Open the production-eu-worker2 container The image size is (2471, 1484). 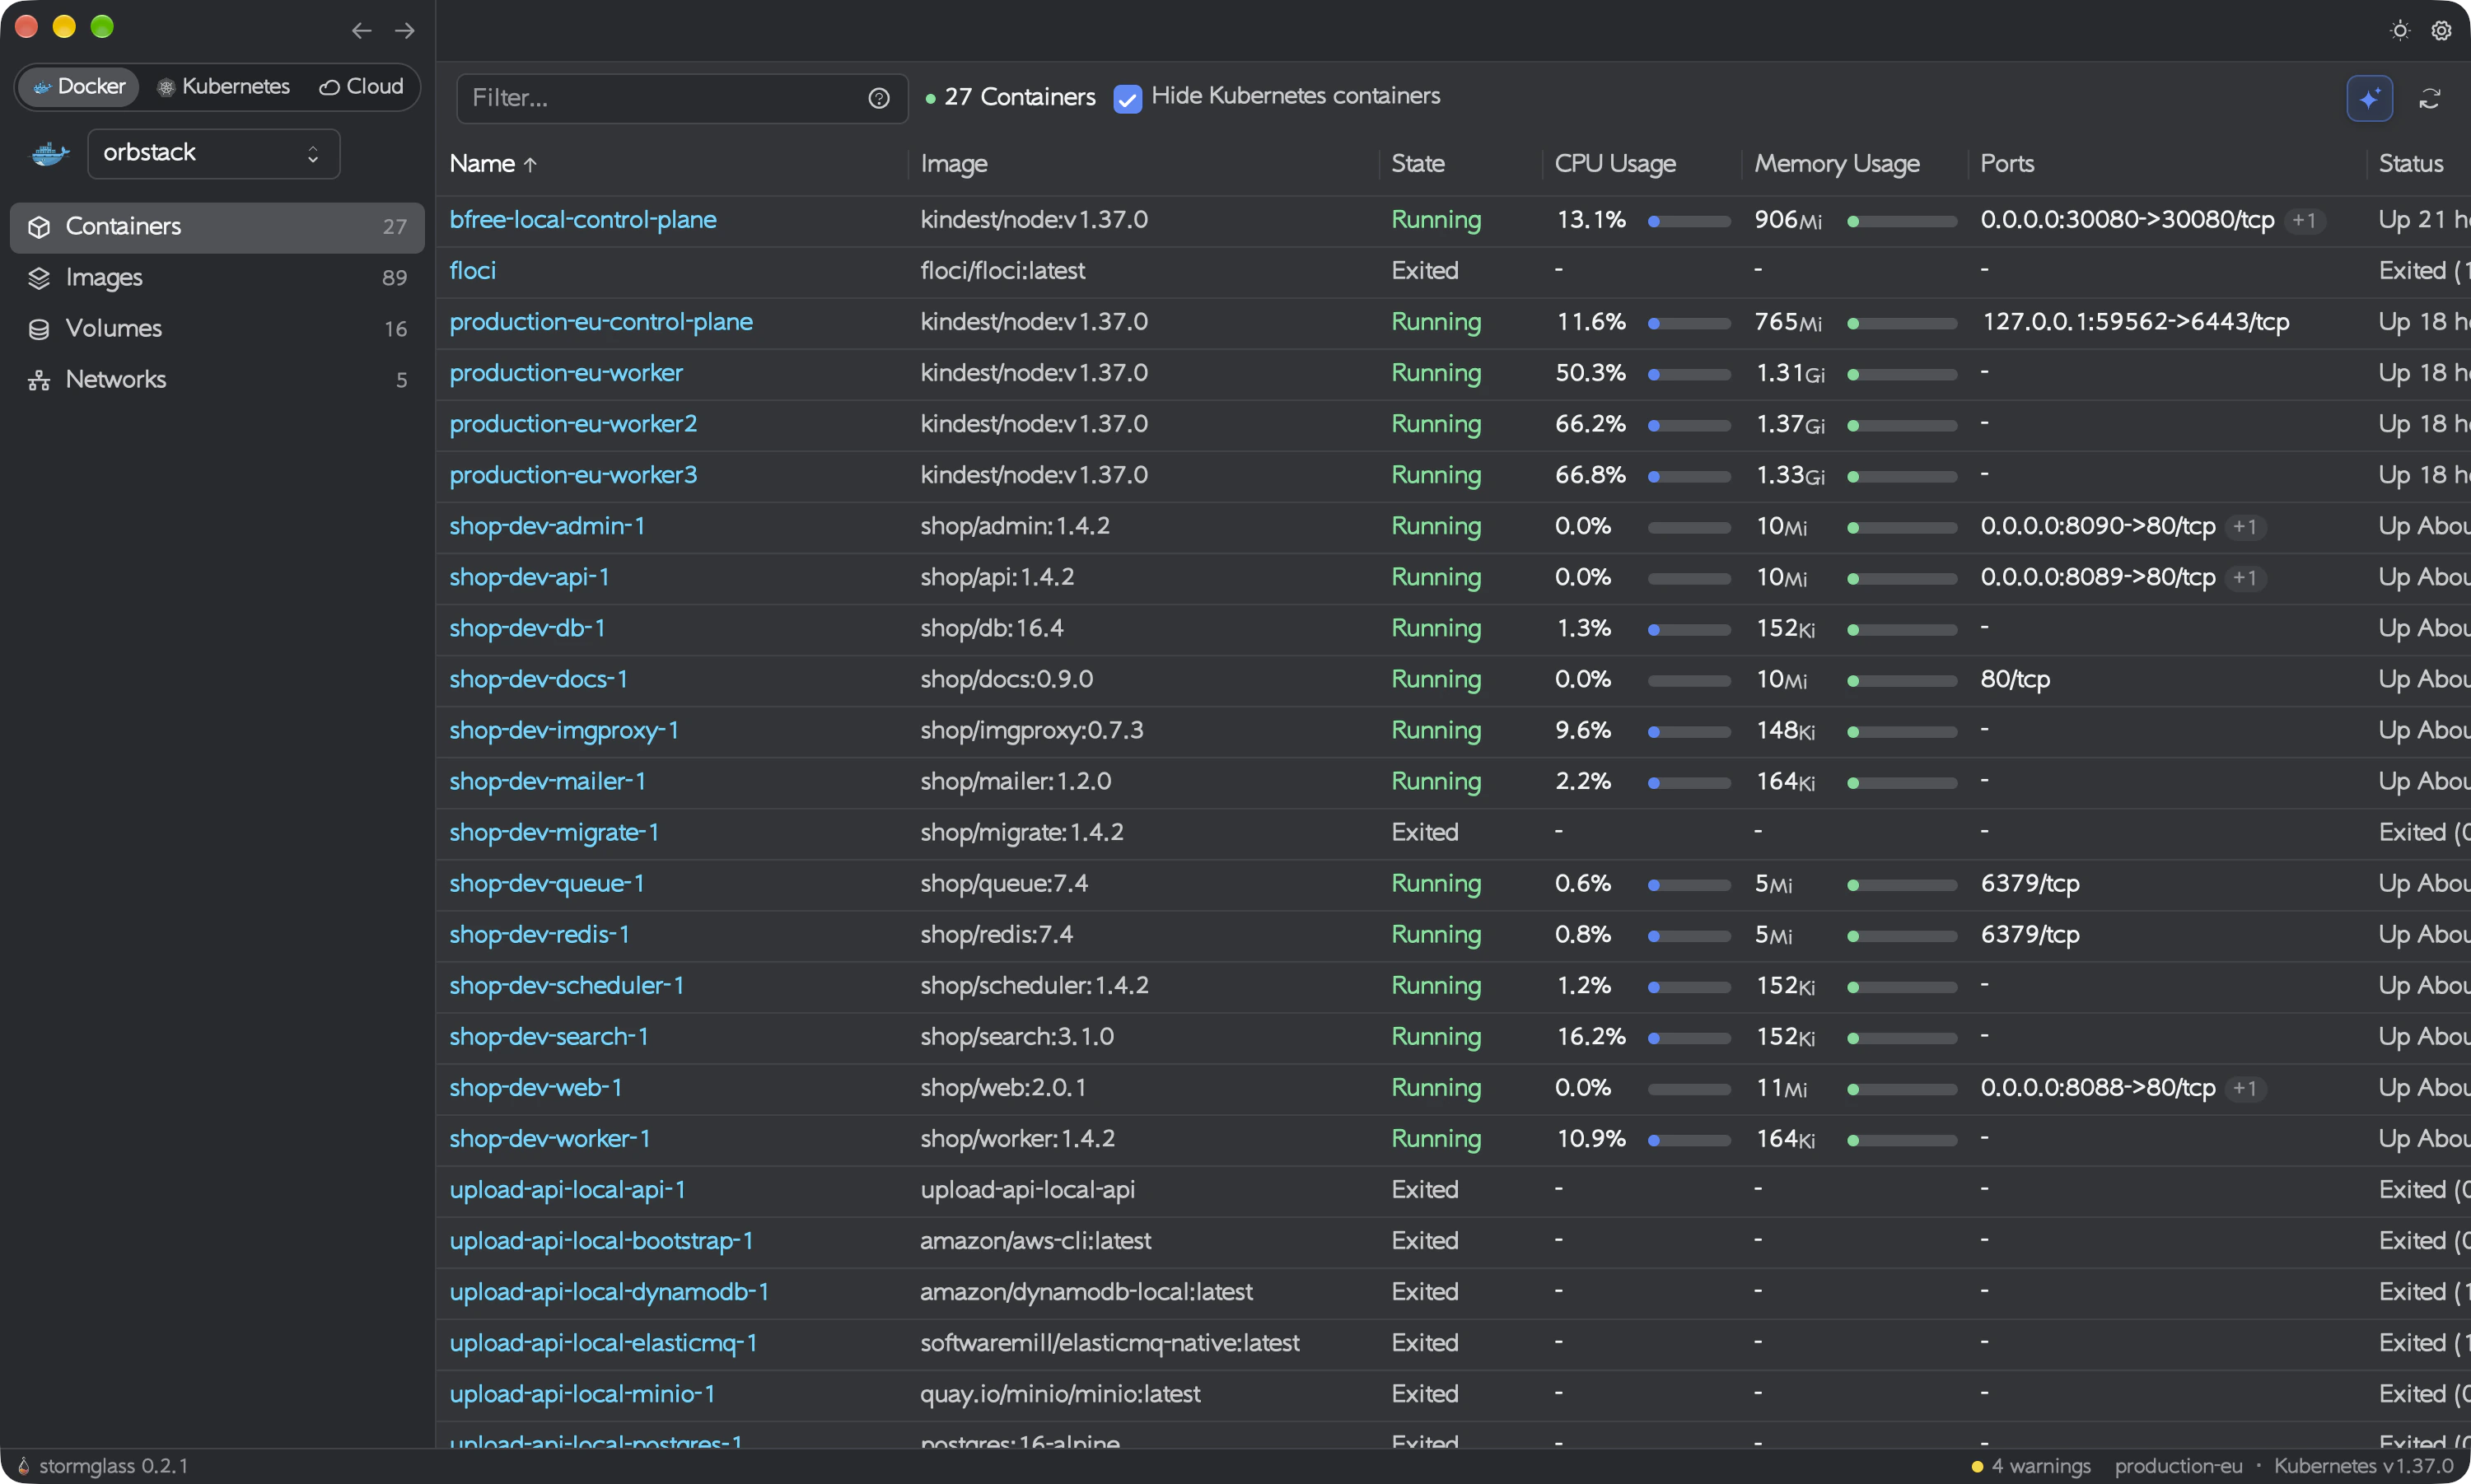pos(572,424)
